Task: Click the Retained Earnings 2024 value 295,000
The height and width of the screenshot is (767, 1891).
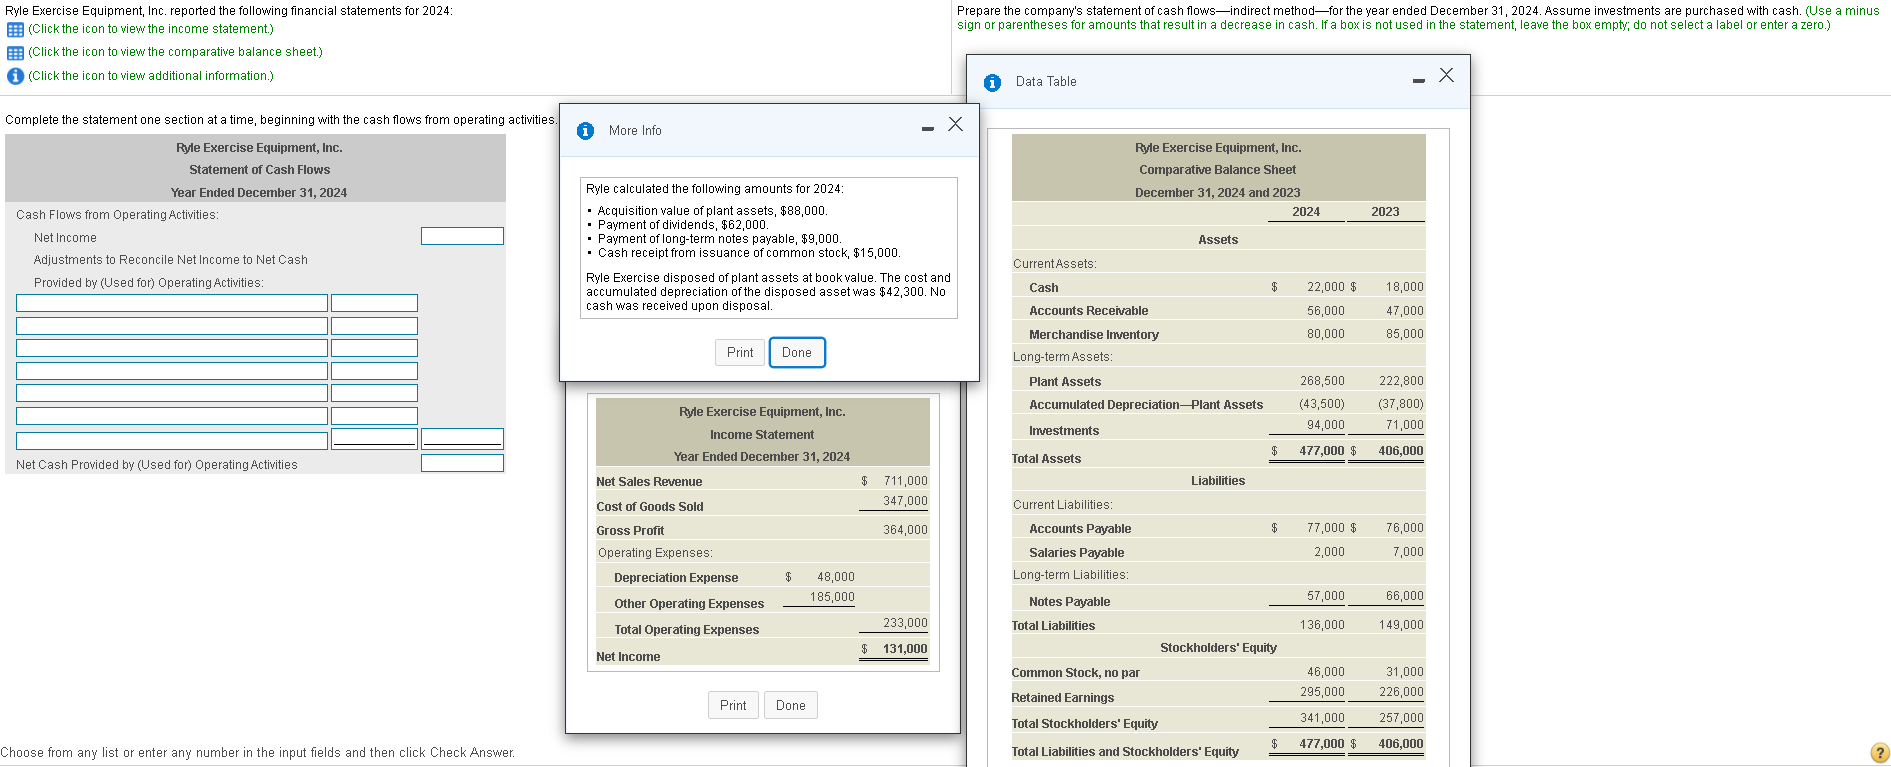Action: coord(1323,692)
